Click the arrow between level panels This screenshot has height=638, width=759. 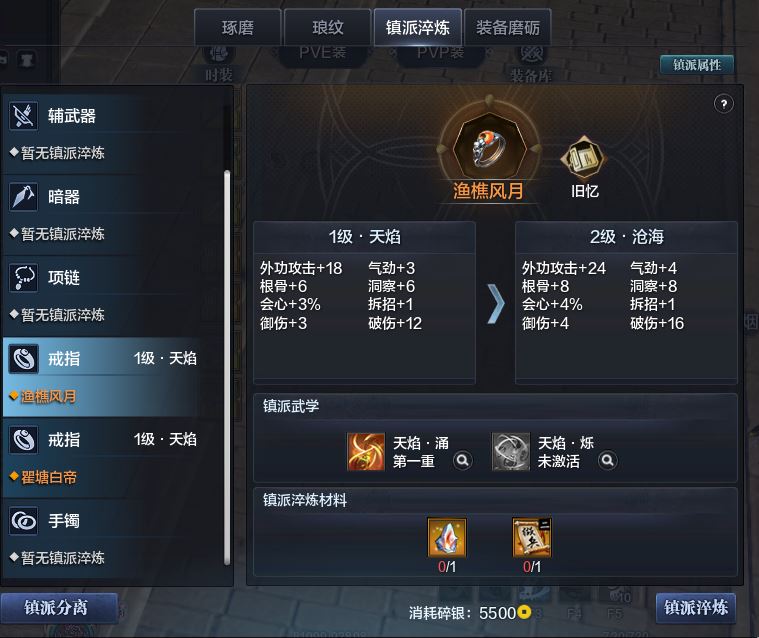tap(496, 304)
